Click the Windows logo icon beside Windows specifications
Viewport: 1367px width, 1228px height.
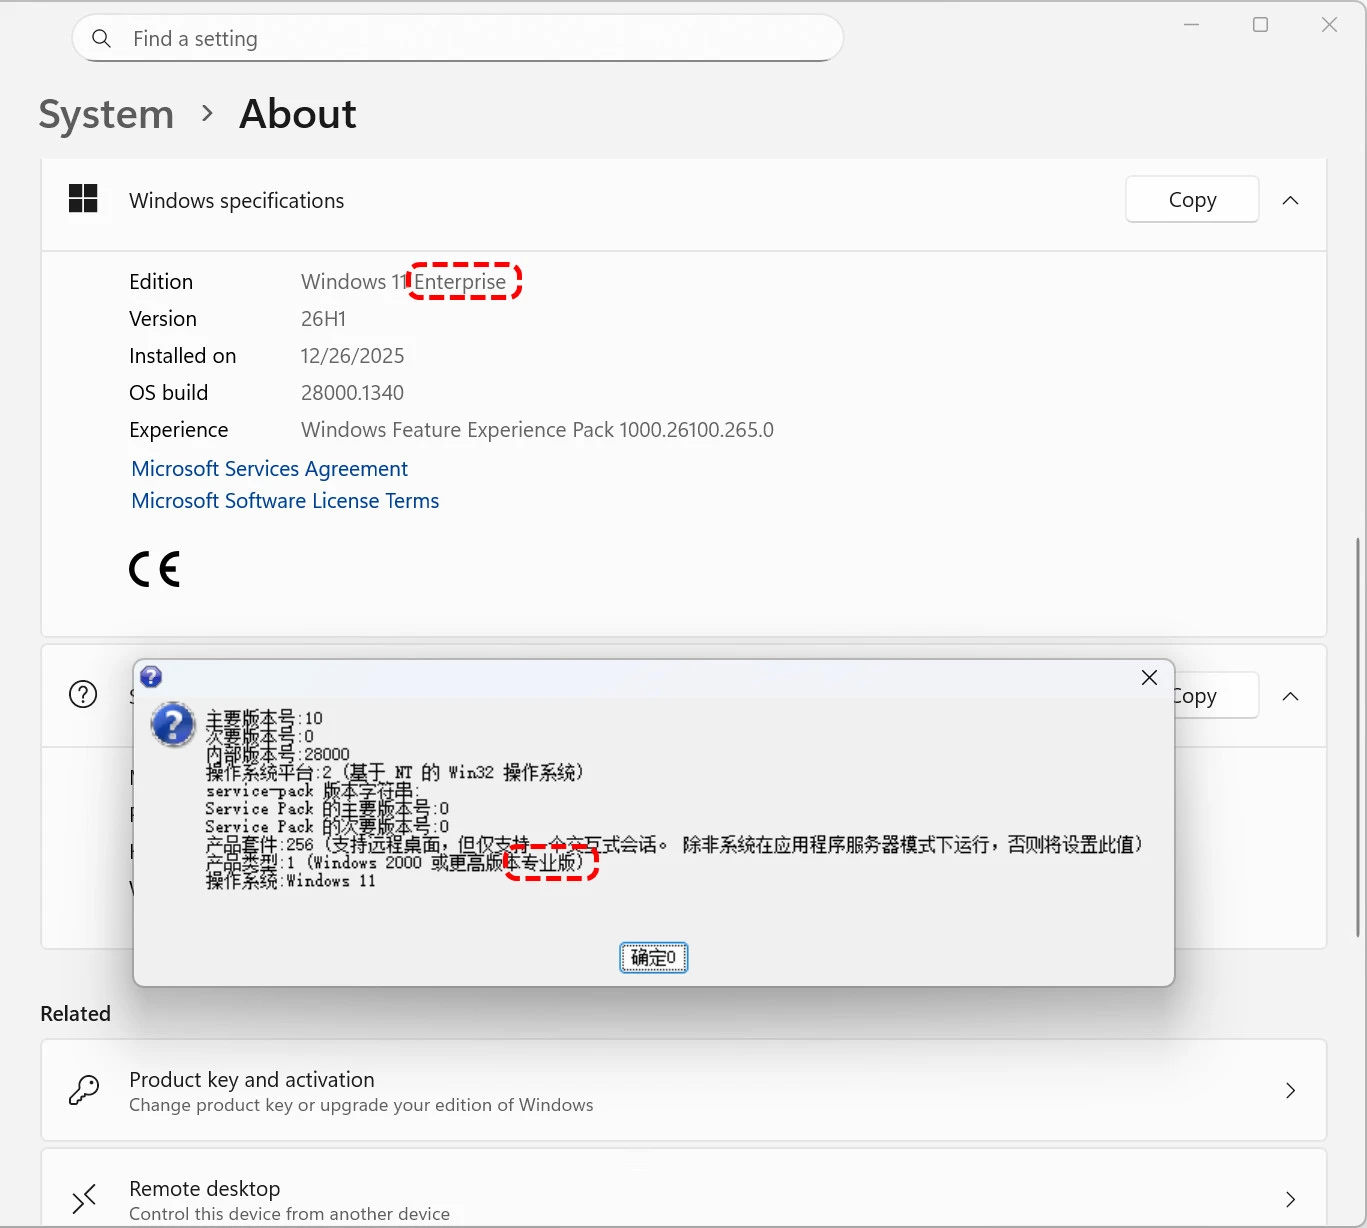coord(83,199)
